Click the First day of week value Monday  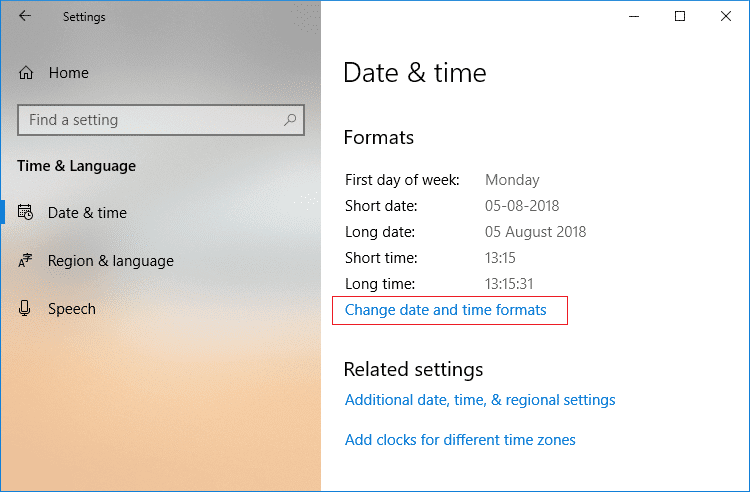512,180
